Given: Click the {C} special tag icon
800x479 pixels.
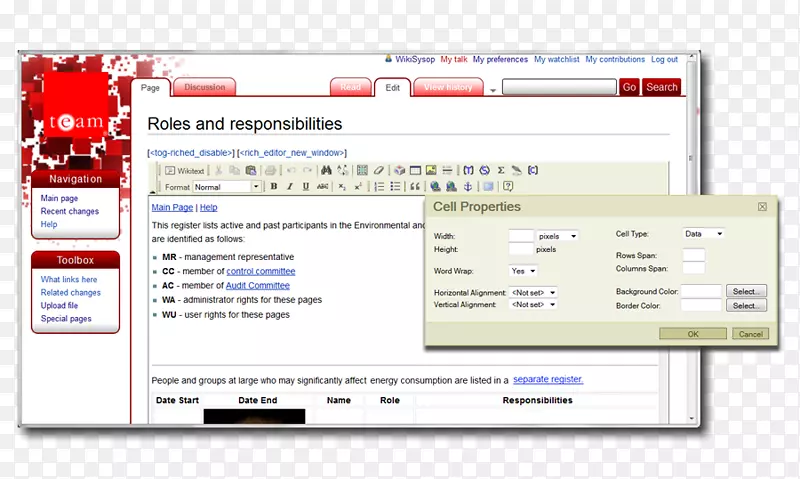Looking at the screenshot, I should (533, 170).
